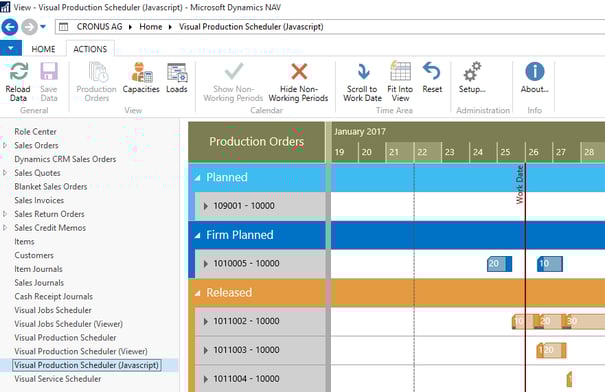Expand order 1011004 - 10000

tap(206, 379)
